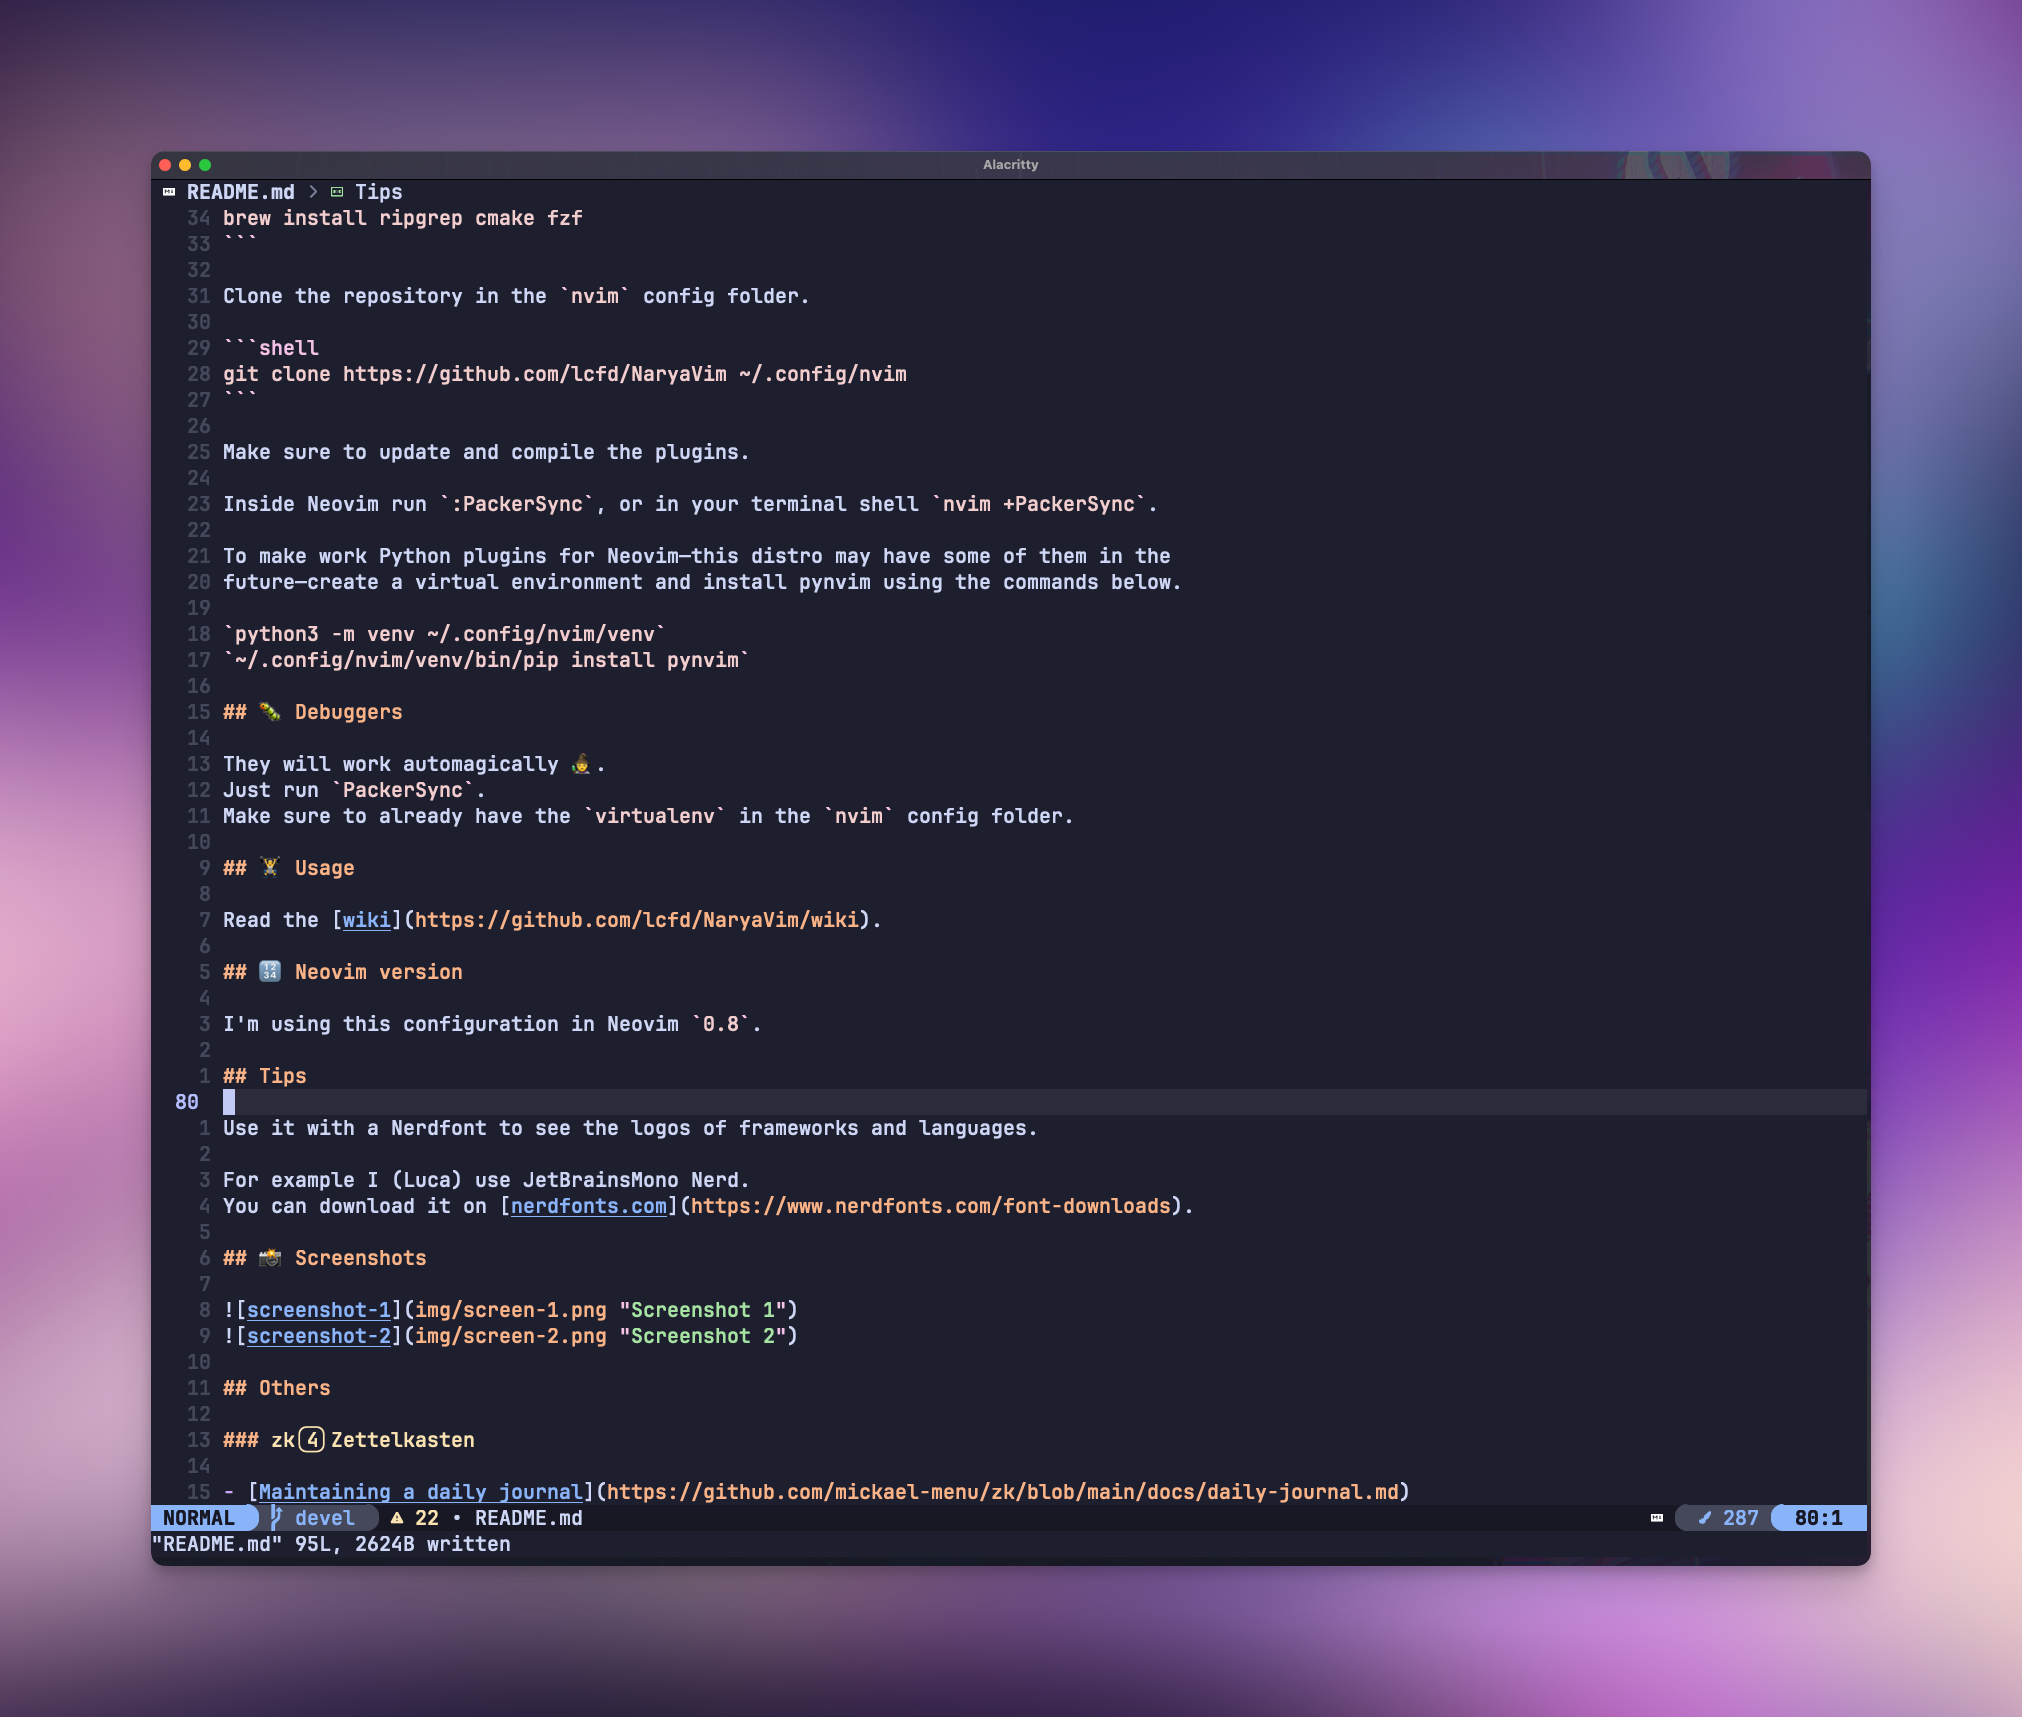2022x1717 pixels.
Task: Open the nerdfonts.com link text
Action: [x=588, y=1206]
